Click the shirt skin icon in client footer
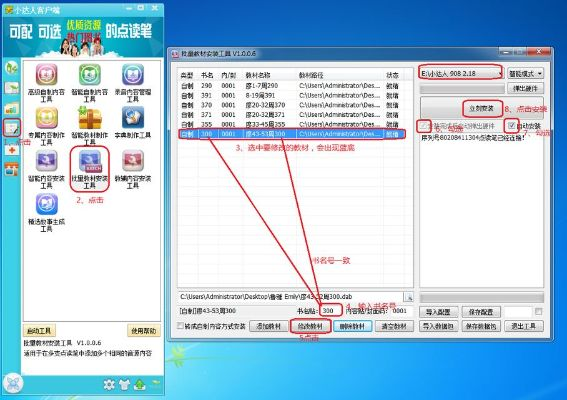Screen dimensions: 567x400 [124, 385]
